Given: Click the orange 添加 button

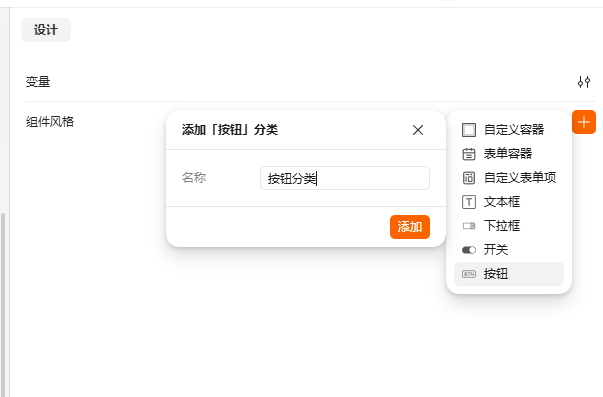Looking at the screenshot, I should 410,227.
